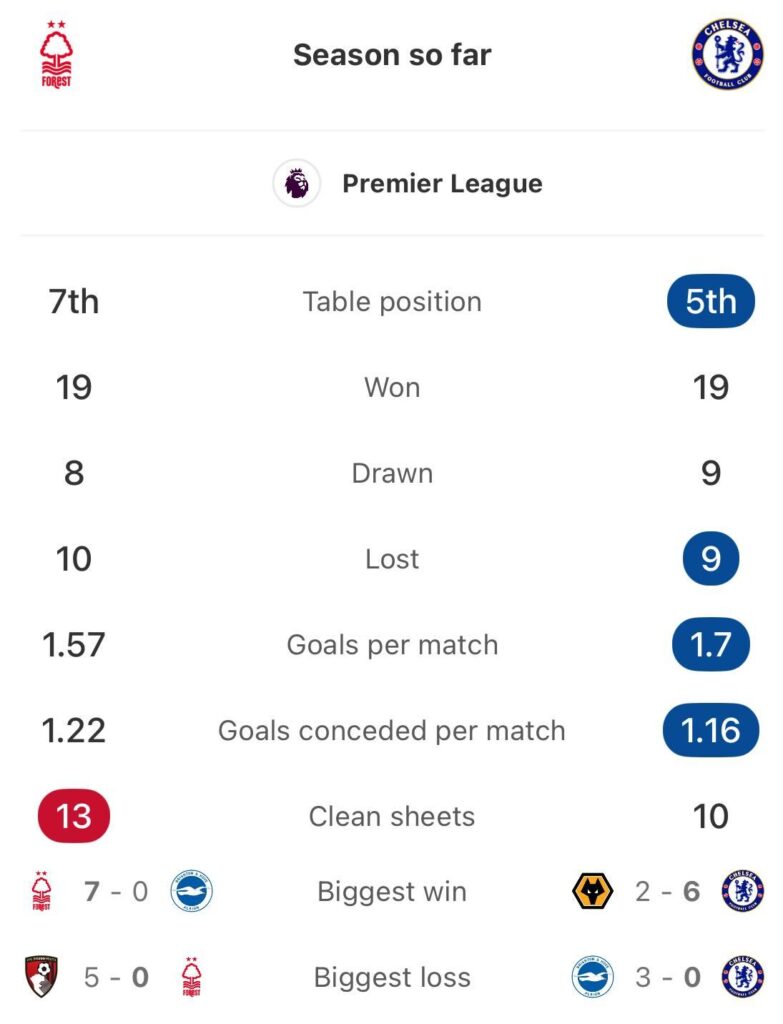Select the Premier League logo icon
Image resolution: width=783 pixels, height=1024 pixels.
tap(296, 184)
